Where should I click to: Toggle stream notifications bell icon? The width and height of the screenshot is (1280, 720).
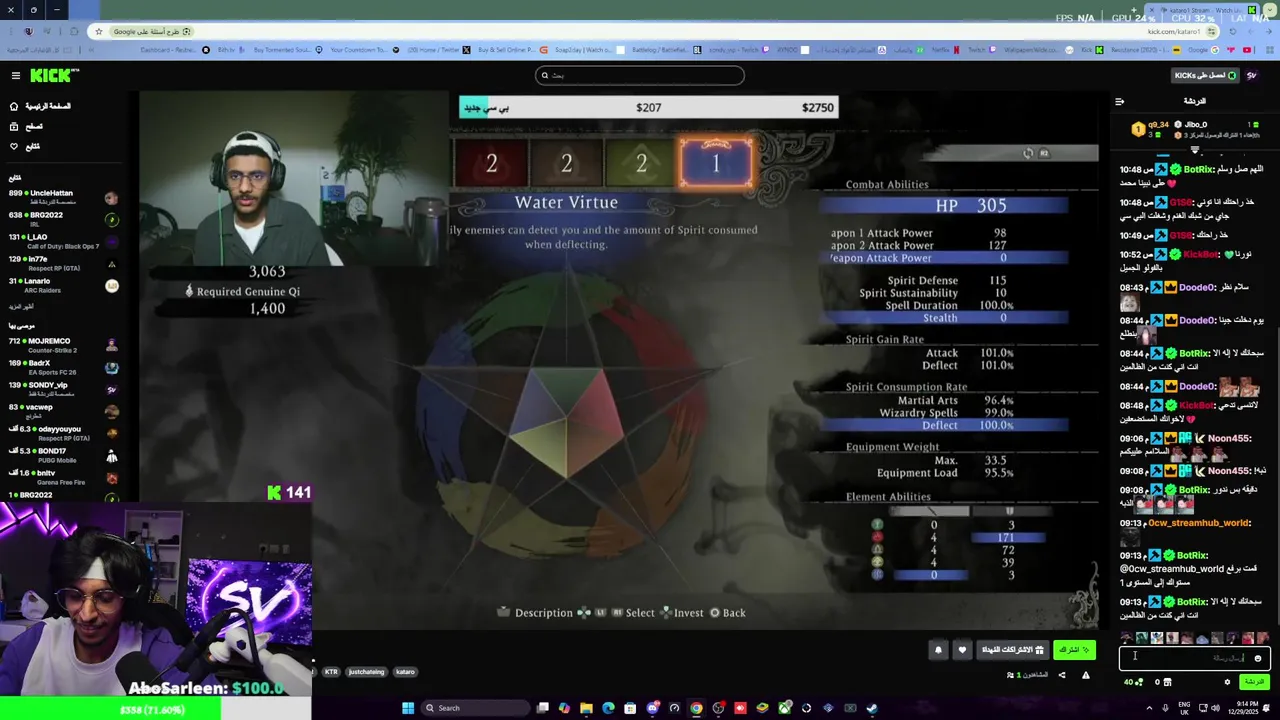point(938,650)
